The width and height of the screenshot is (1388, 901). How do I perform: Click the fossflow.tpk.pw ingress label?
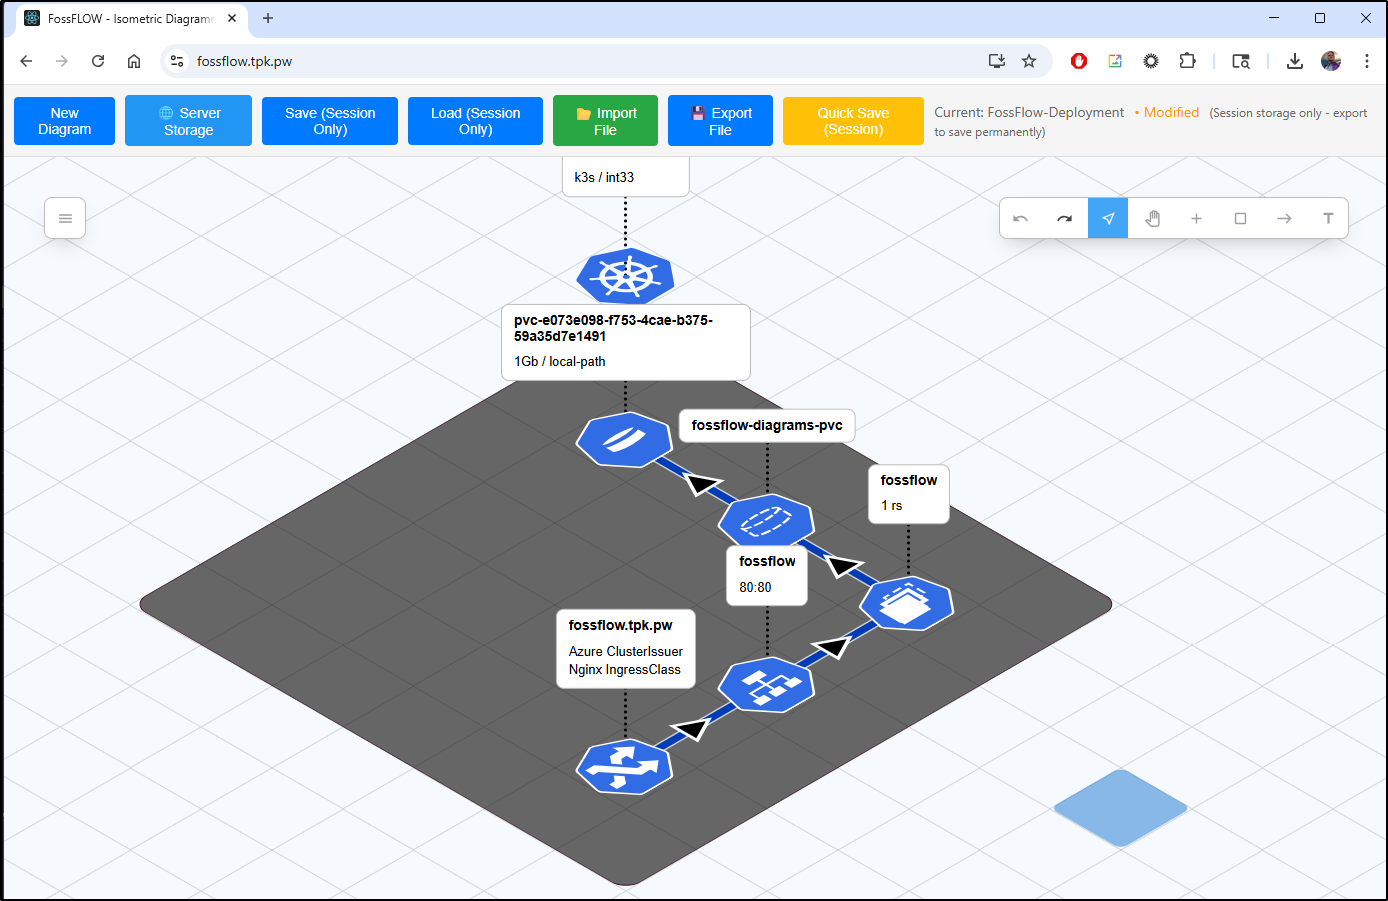pyautogui.click(x=625, y=648)
